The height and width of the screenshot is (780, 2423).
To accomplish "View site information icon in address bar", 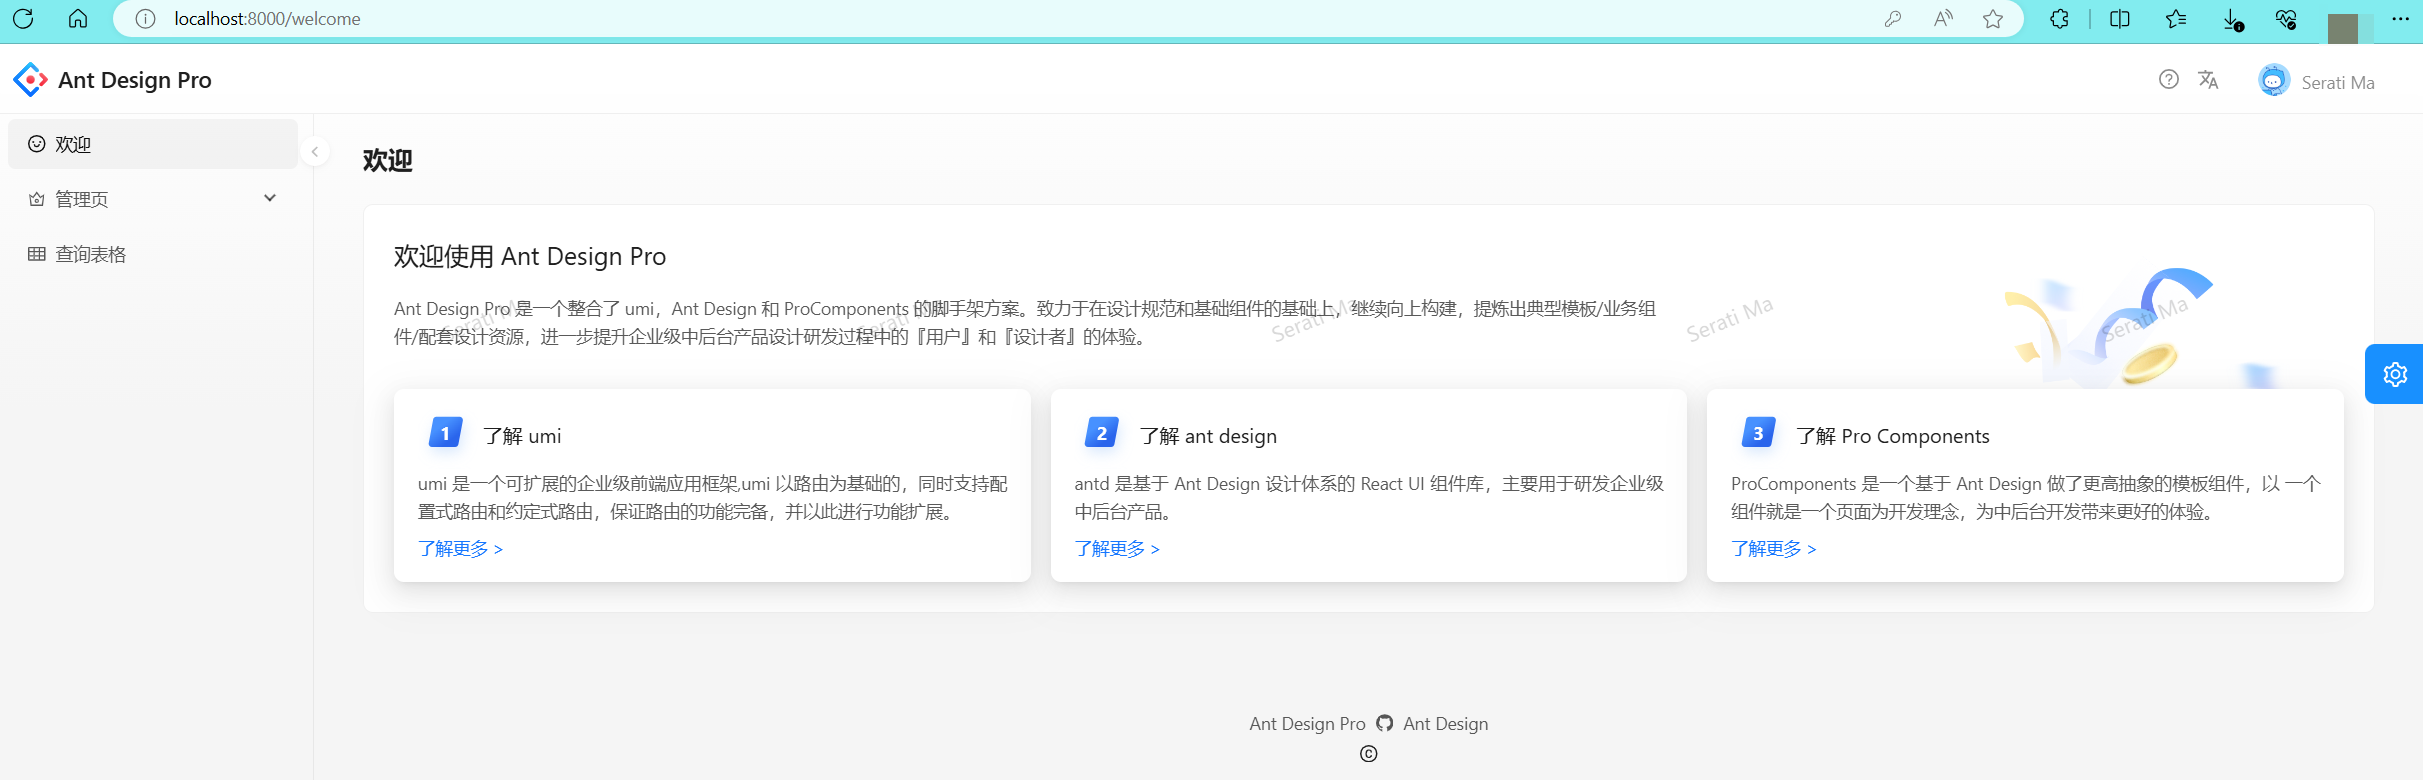I will 145,19.
